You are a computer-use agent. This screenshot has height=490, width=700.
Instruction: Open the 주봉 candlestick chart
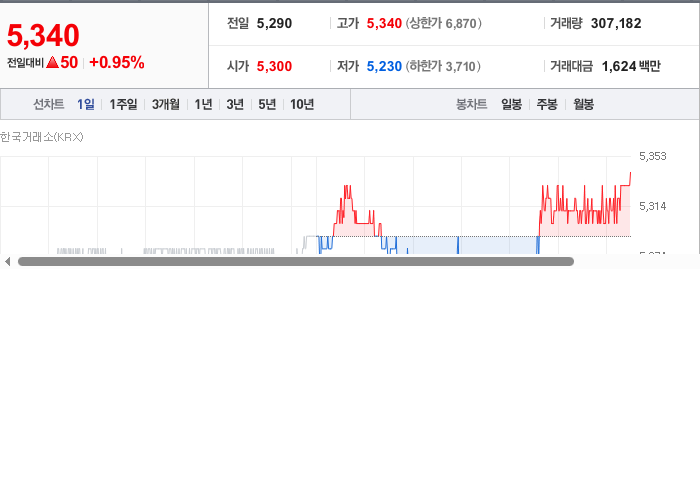(547, 104)
